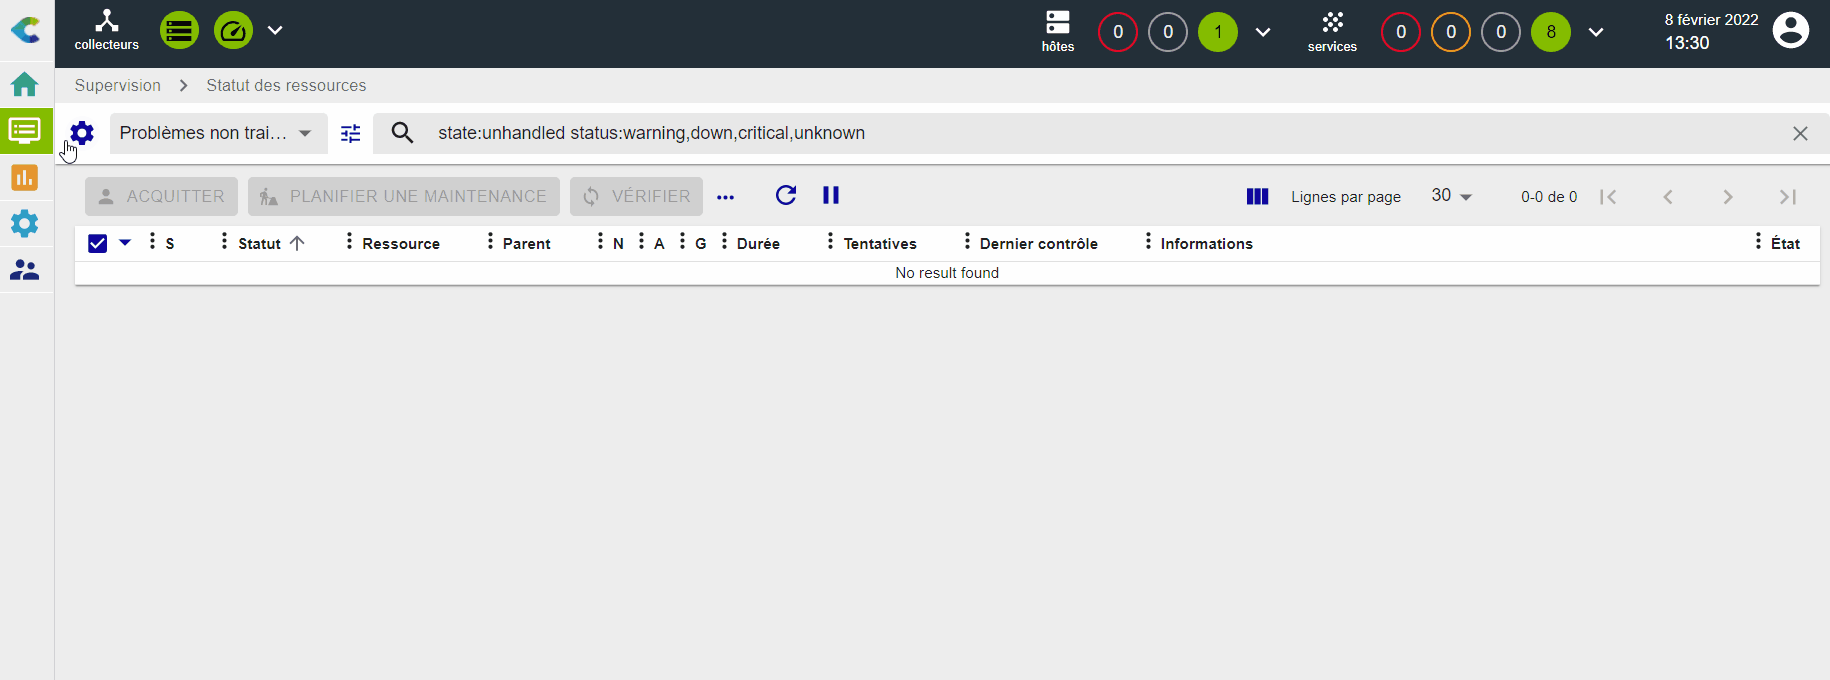Screen dimensions: 1830x680
Task: Open the Administration users sidebar icon
Action: pyautogui.click(x=25, y=270)
